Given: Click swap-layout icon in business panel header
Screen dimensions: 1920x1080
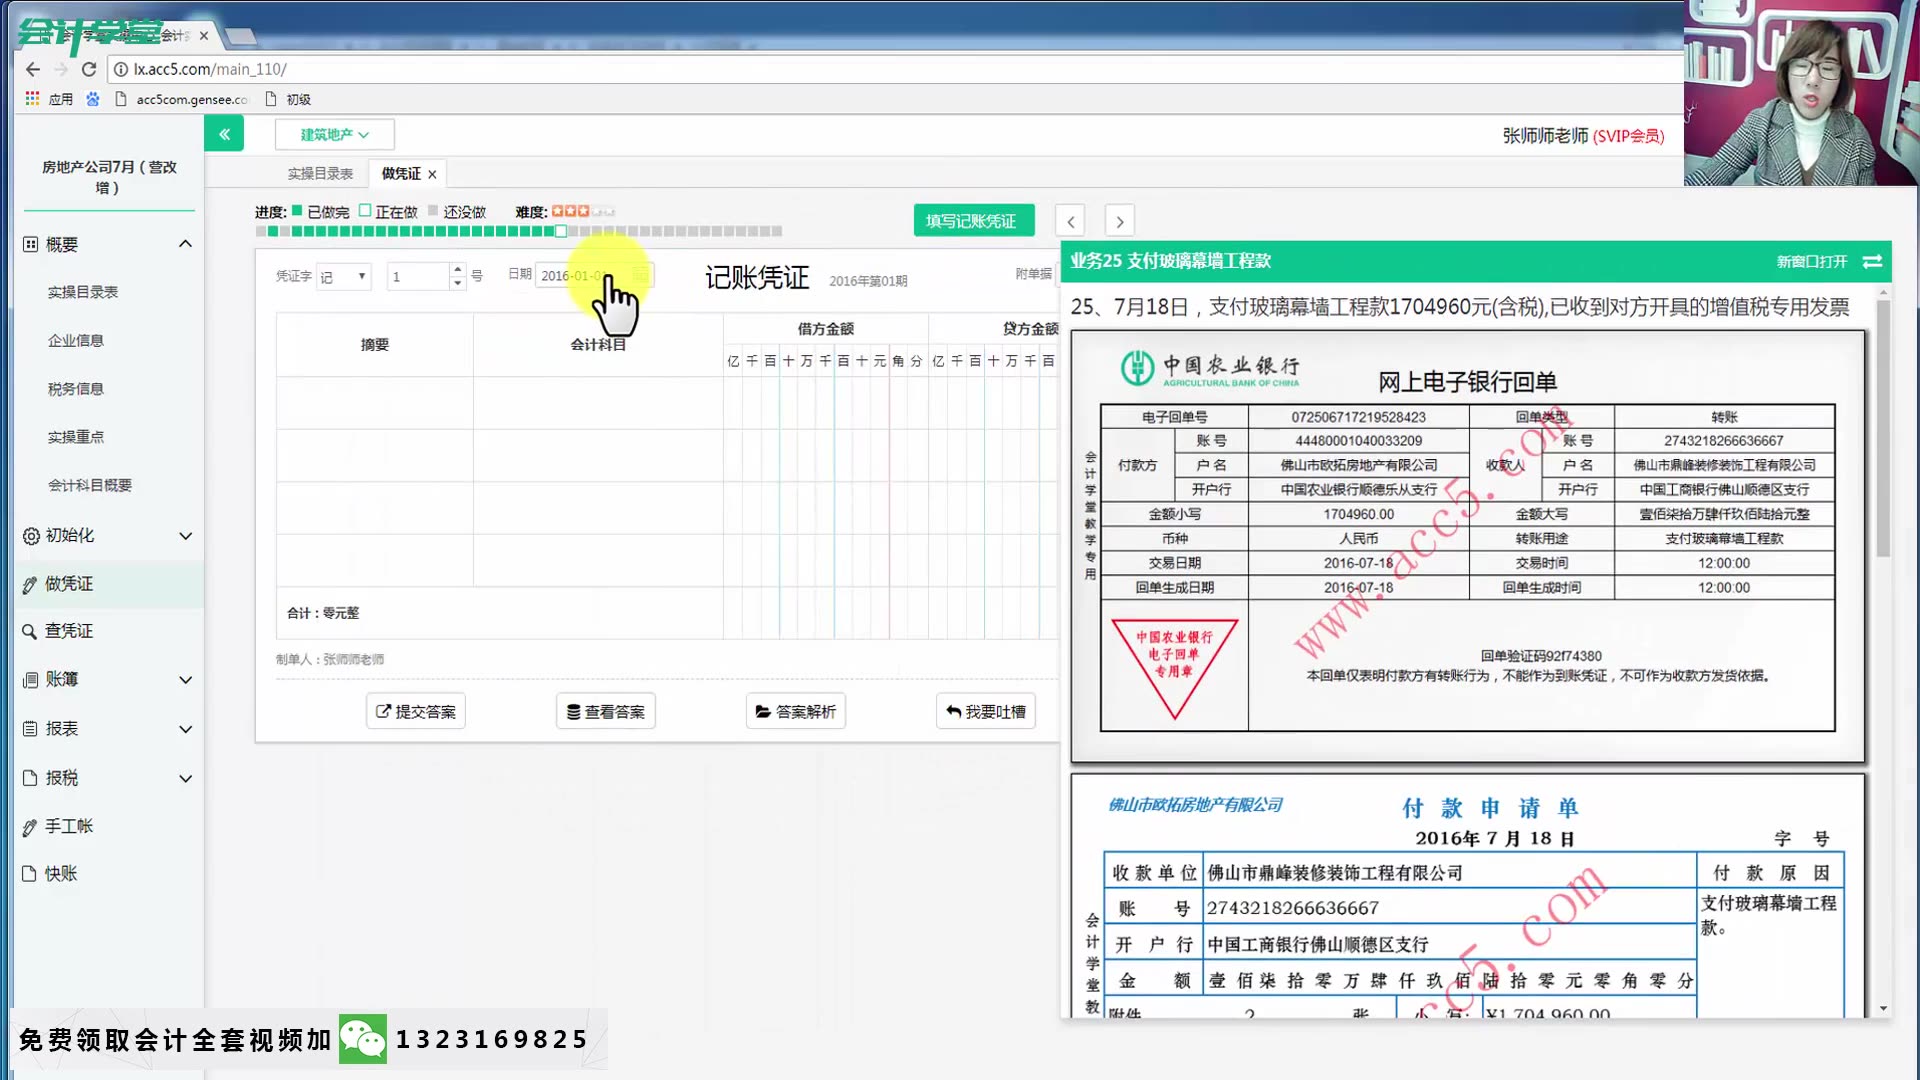Looking at the screenshot, I should click(x=1872, y=261).
